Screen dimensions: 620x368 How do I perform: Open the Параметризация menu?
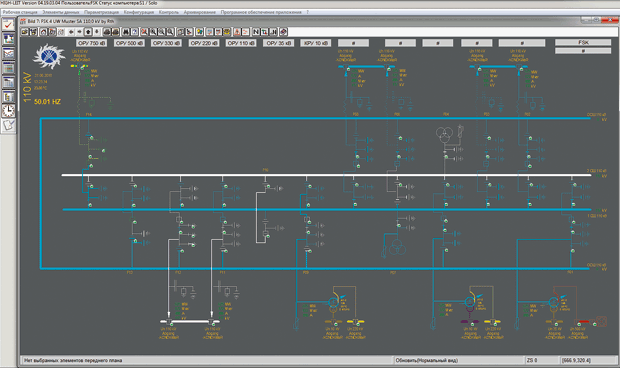(x=101, y=12)
